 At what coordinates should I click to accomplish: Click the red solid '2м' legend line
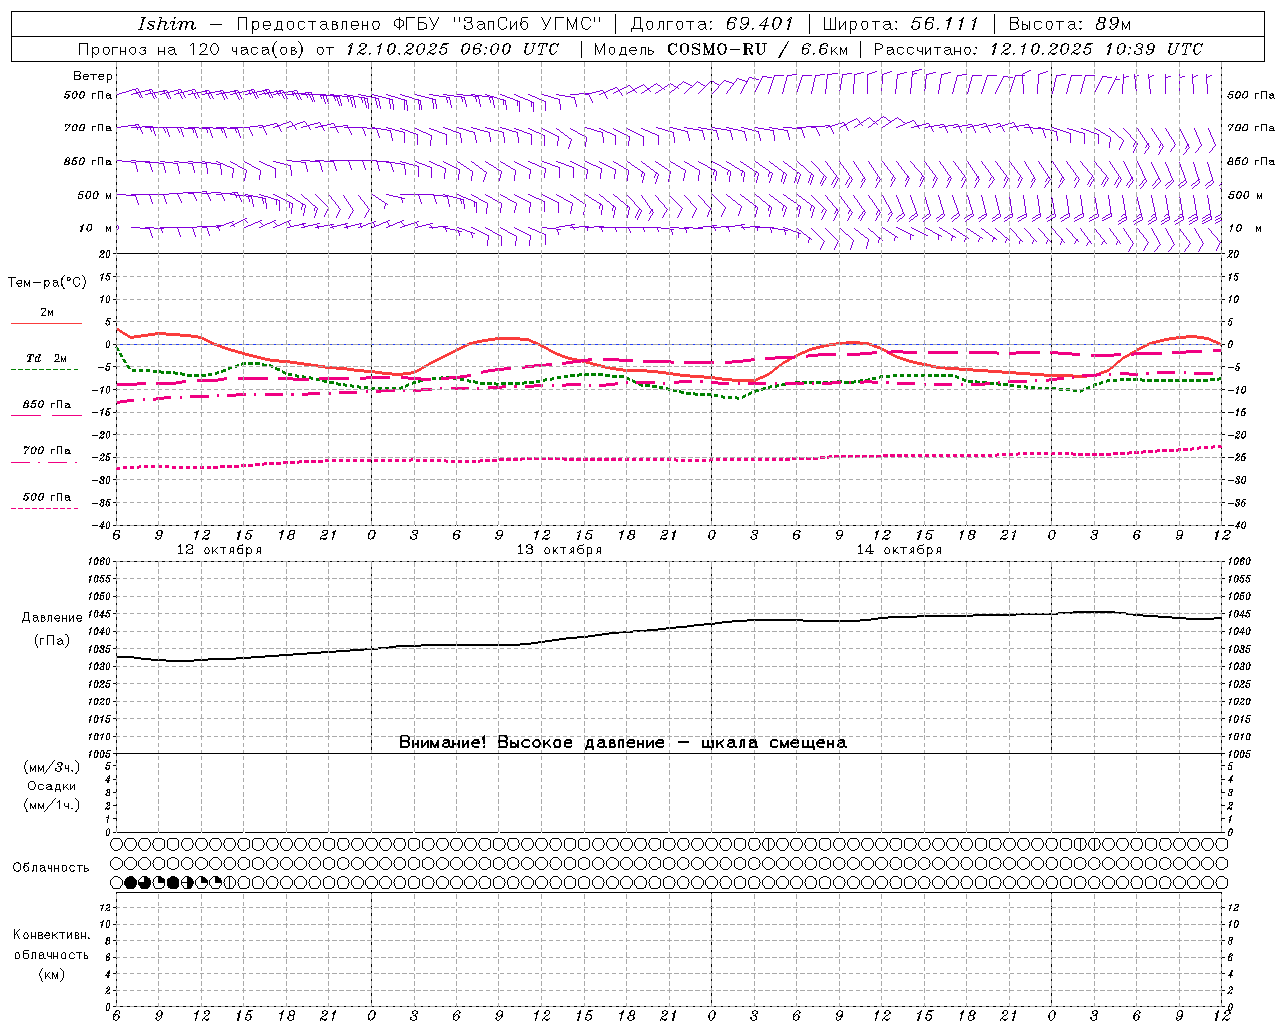pos(46,324)
